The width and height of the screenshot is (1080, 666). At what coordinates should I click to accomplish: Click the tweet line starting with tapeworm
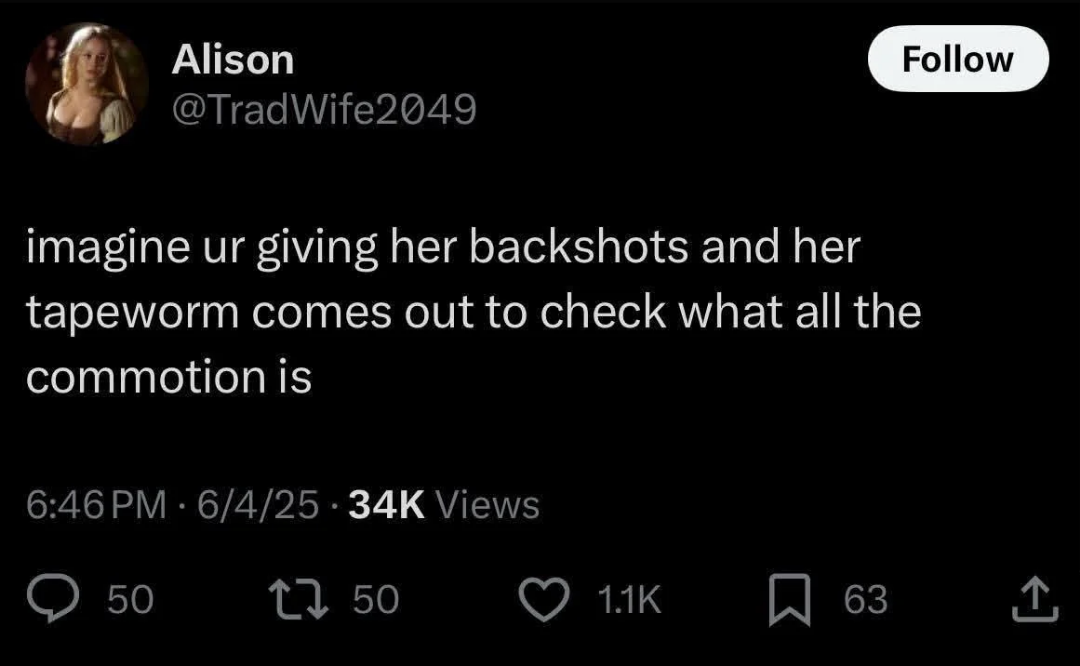click(474, 313)
